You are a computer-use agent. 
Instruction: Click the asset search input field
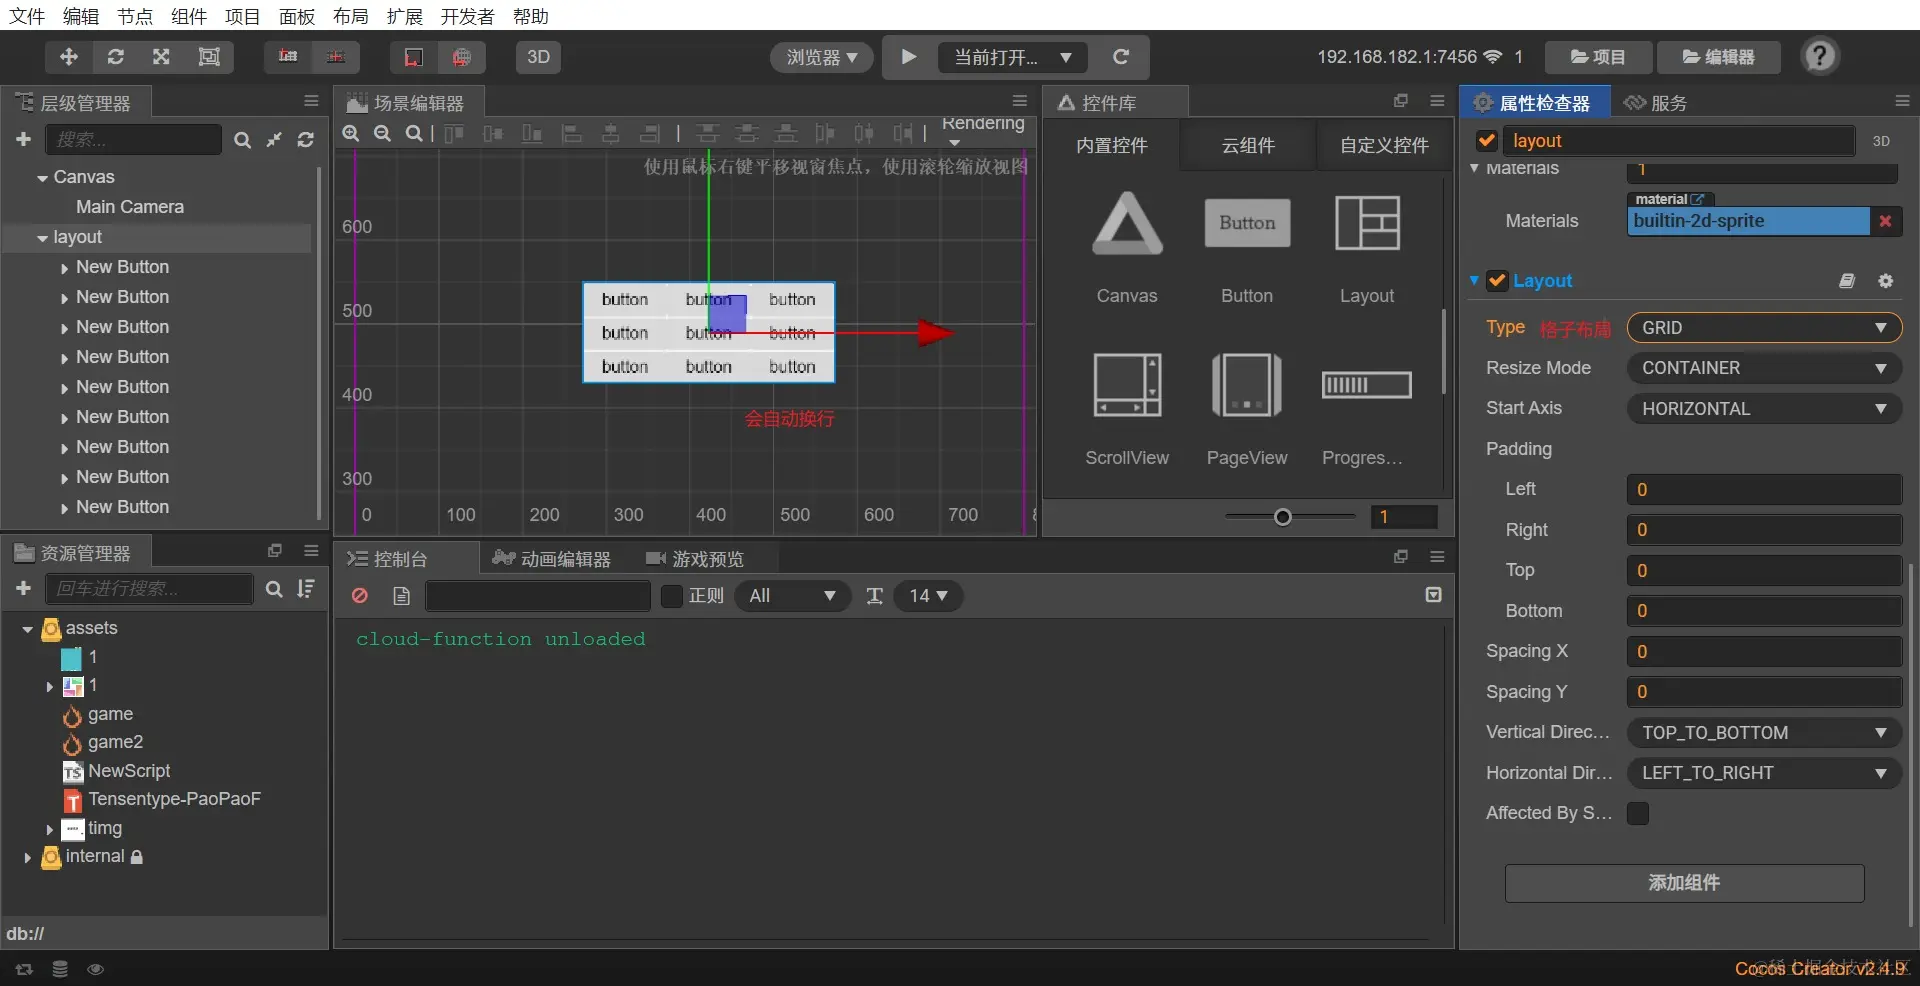(x=150, y=589)
